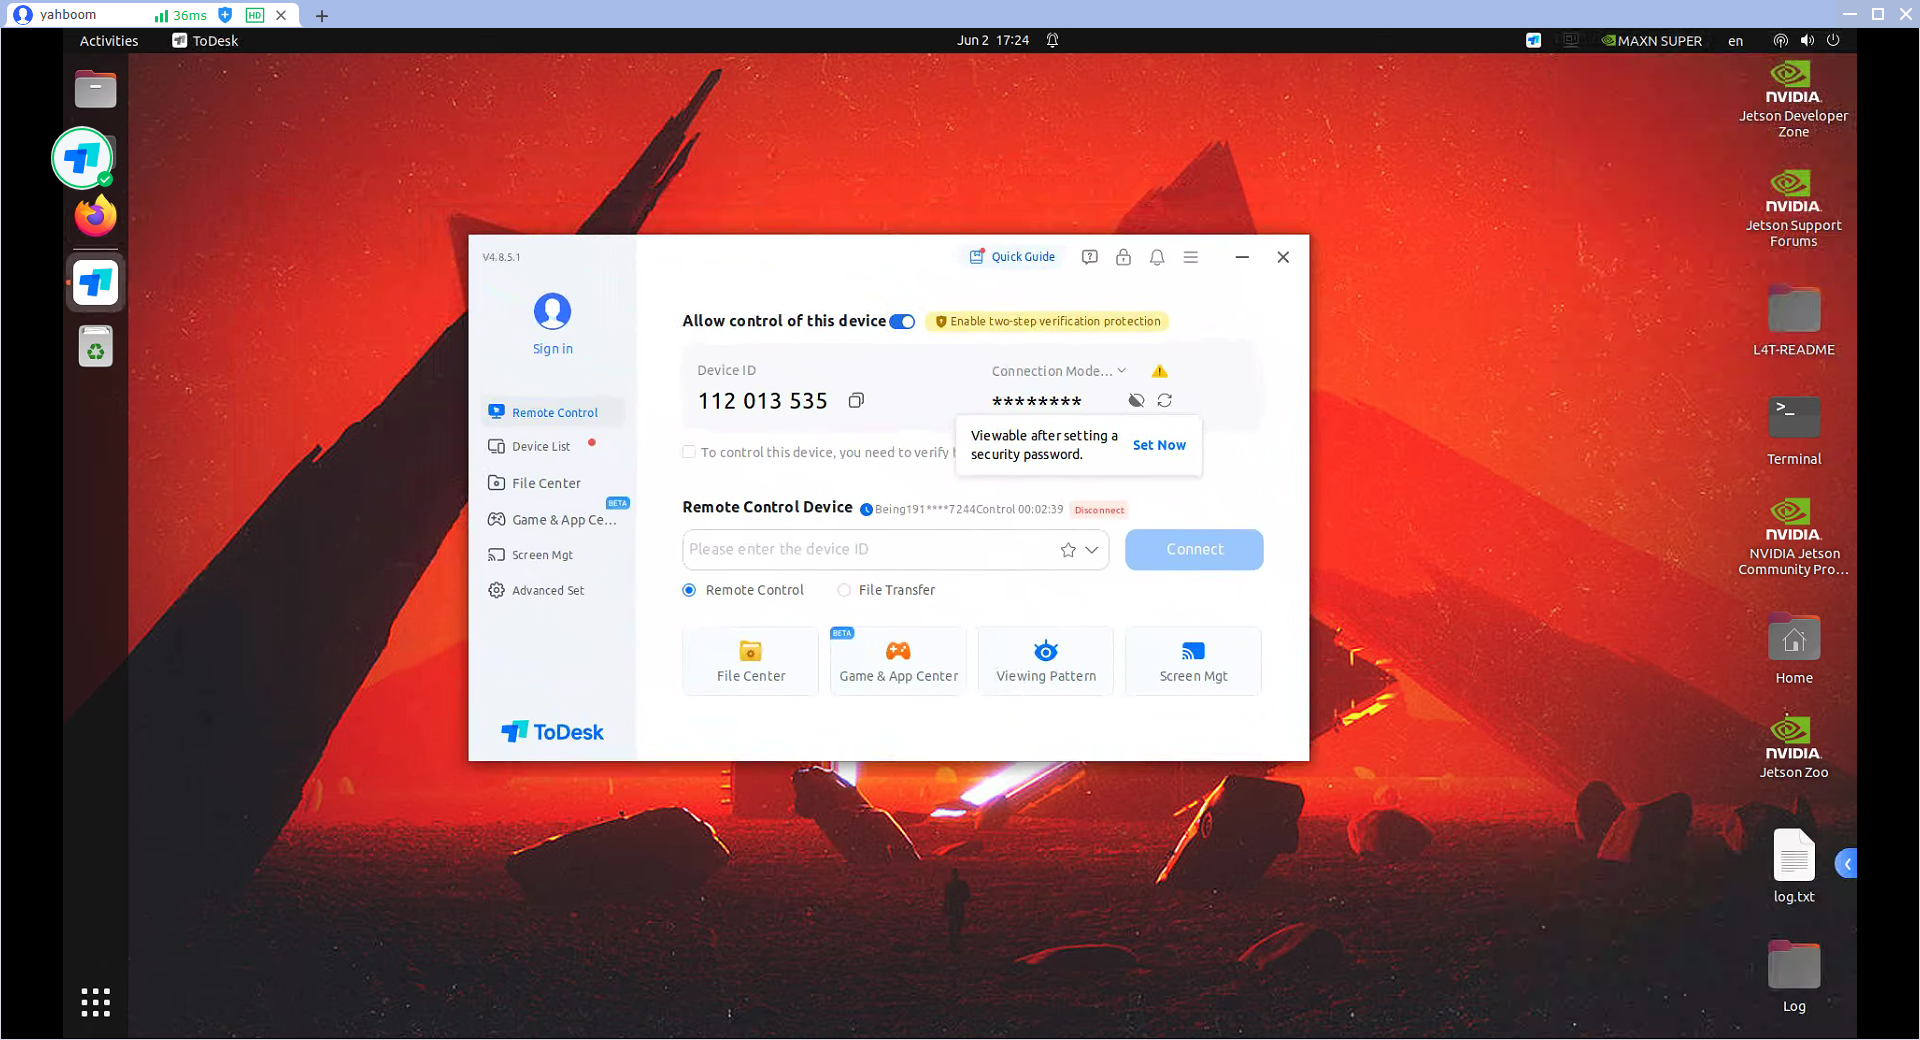This screenshot has height=1040, width=1920.
Task: Refresh the temporary password
Action: [1165, 400]
